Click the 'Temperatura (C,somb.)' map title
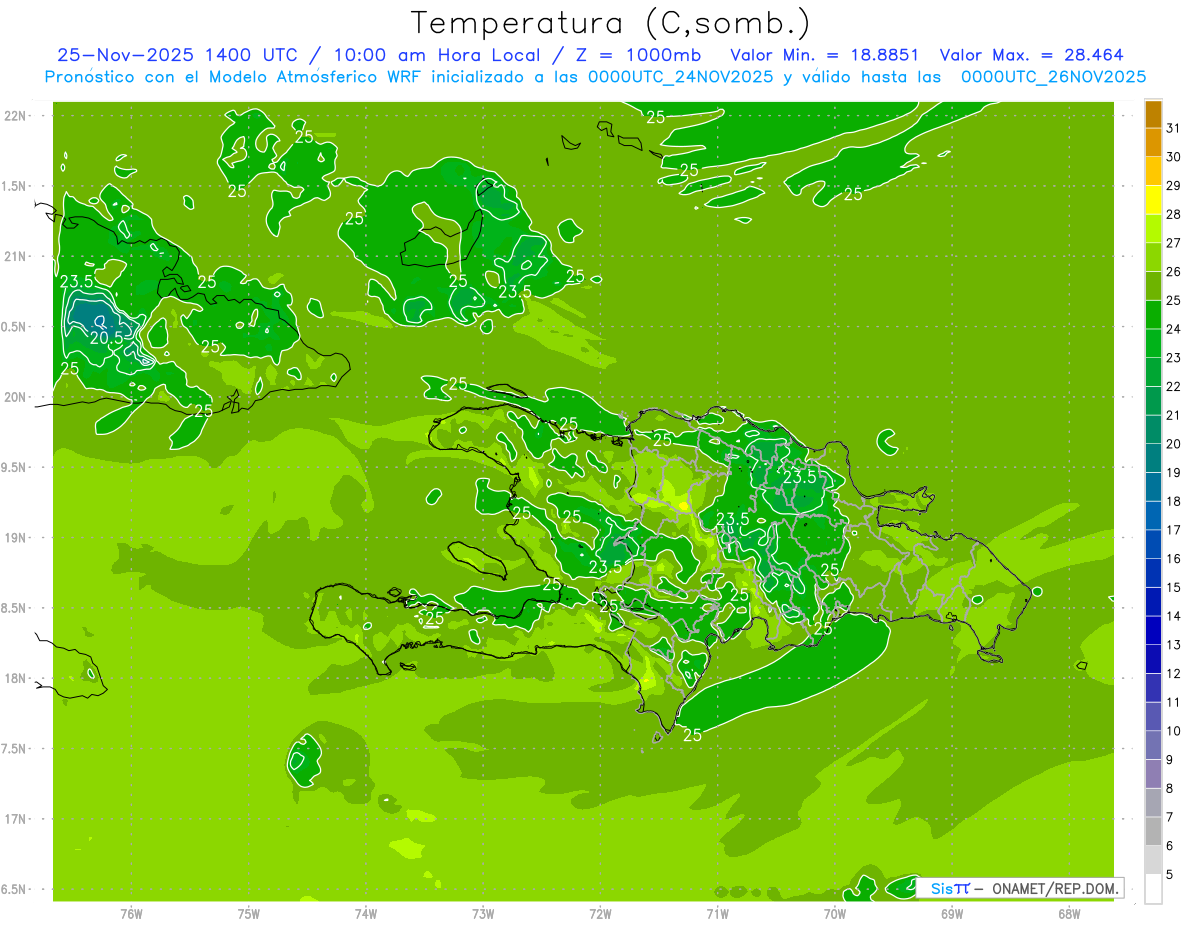1200x927 pixels. (610, 23)
